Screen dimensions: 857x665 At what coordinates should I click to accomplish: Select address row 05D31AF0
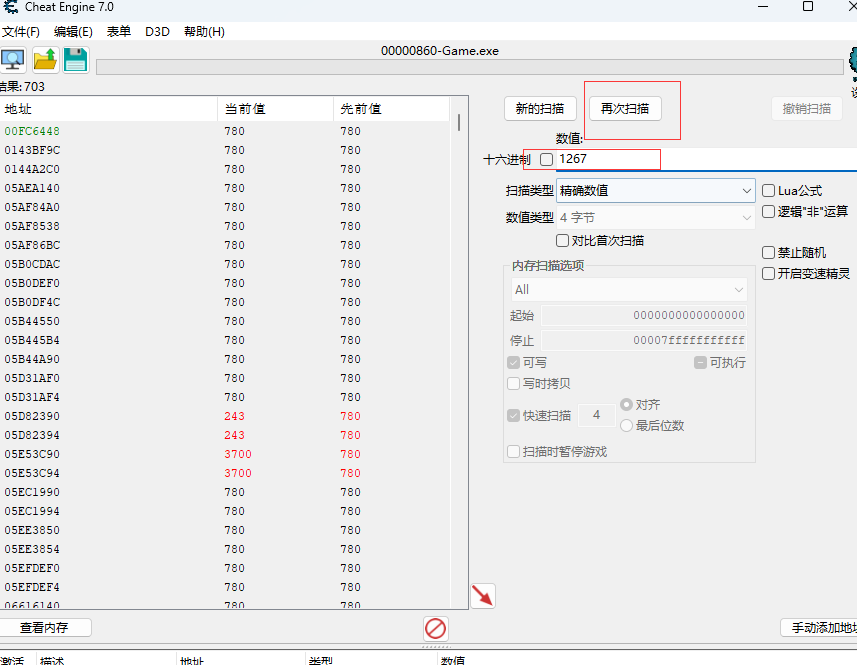225,378
